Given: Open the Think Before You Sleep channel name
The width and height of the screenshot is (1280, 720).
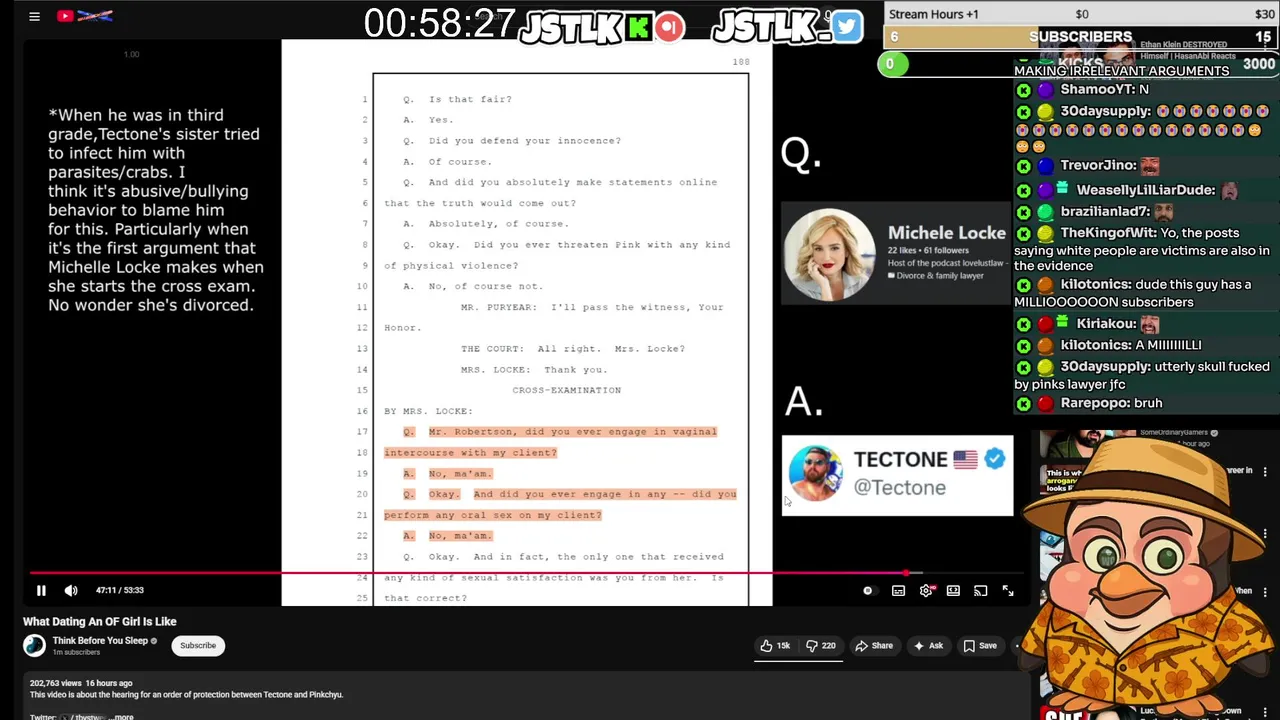Looking at the screenshot, I should pos(100,641).
